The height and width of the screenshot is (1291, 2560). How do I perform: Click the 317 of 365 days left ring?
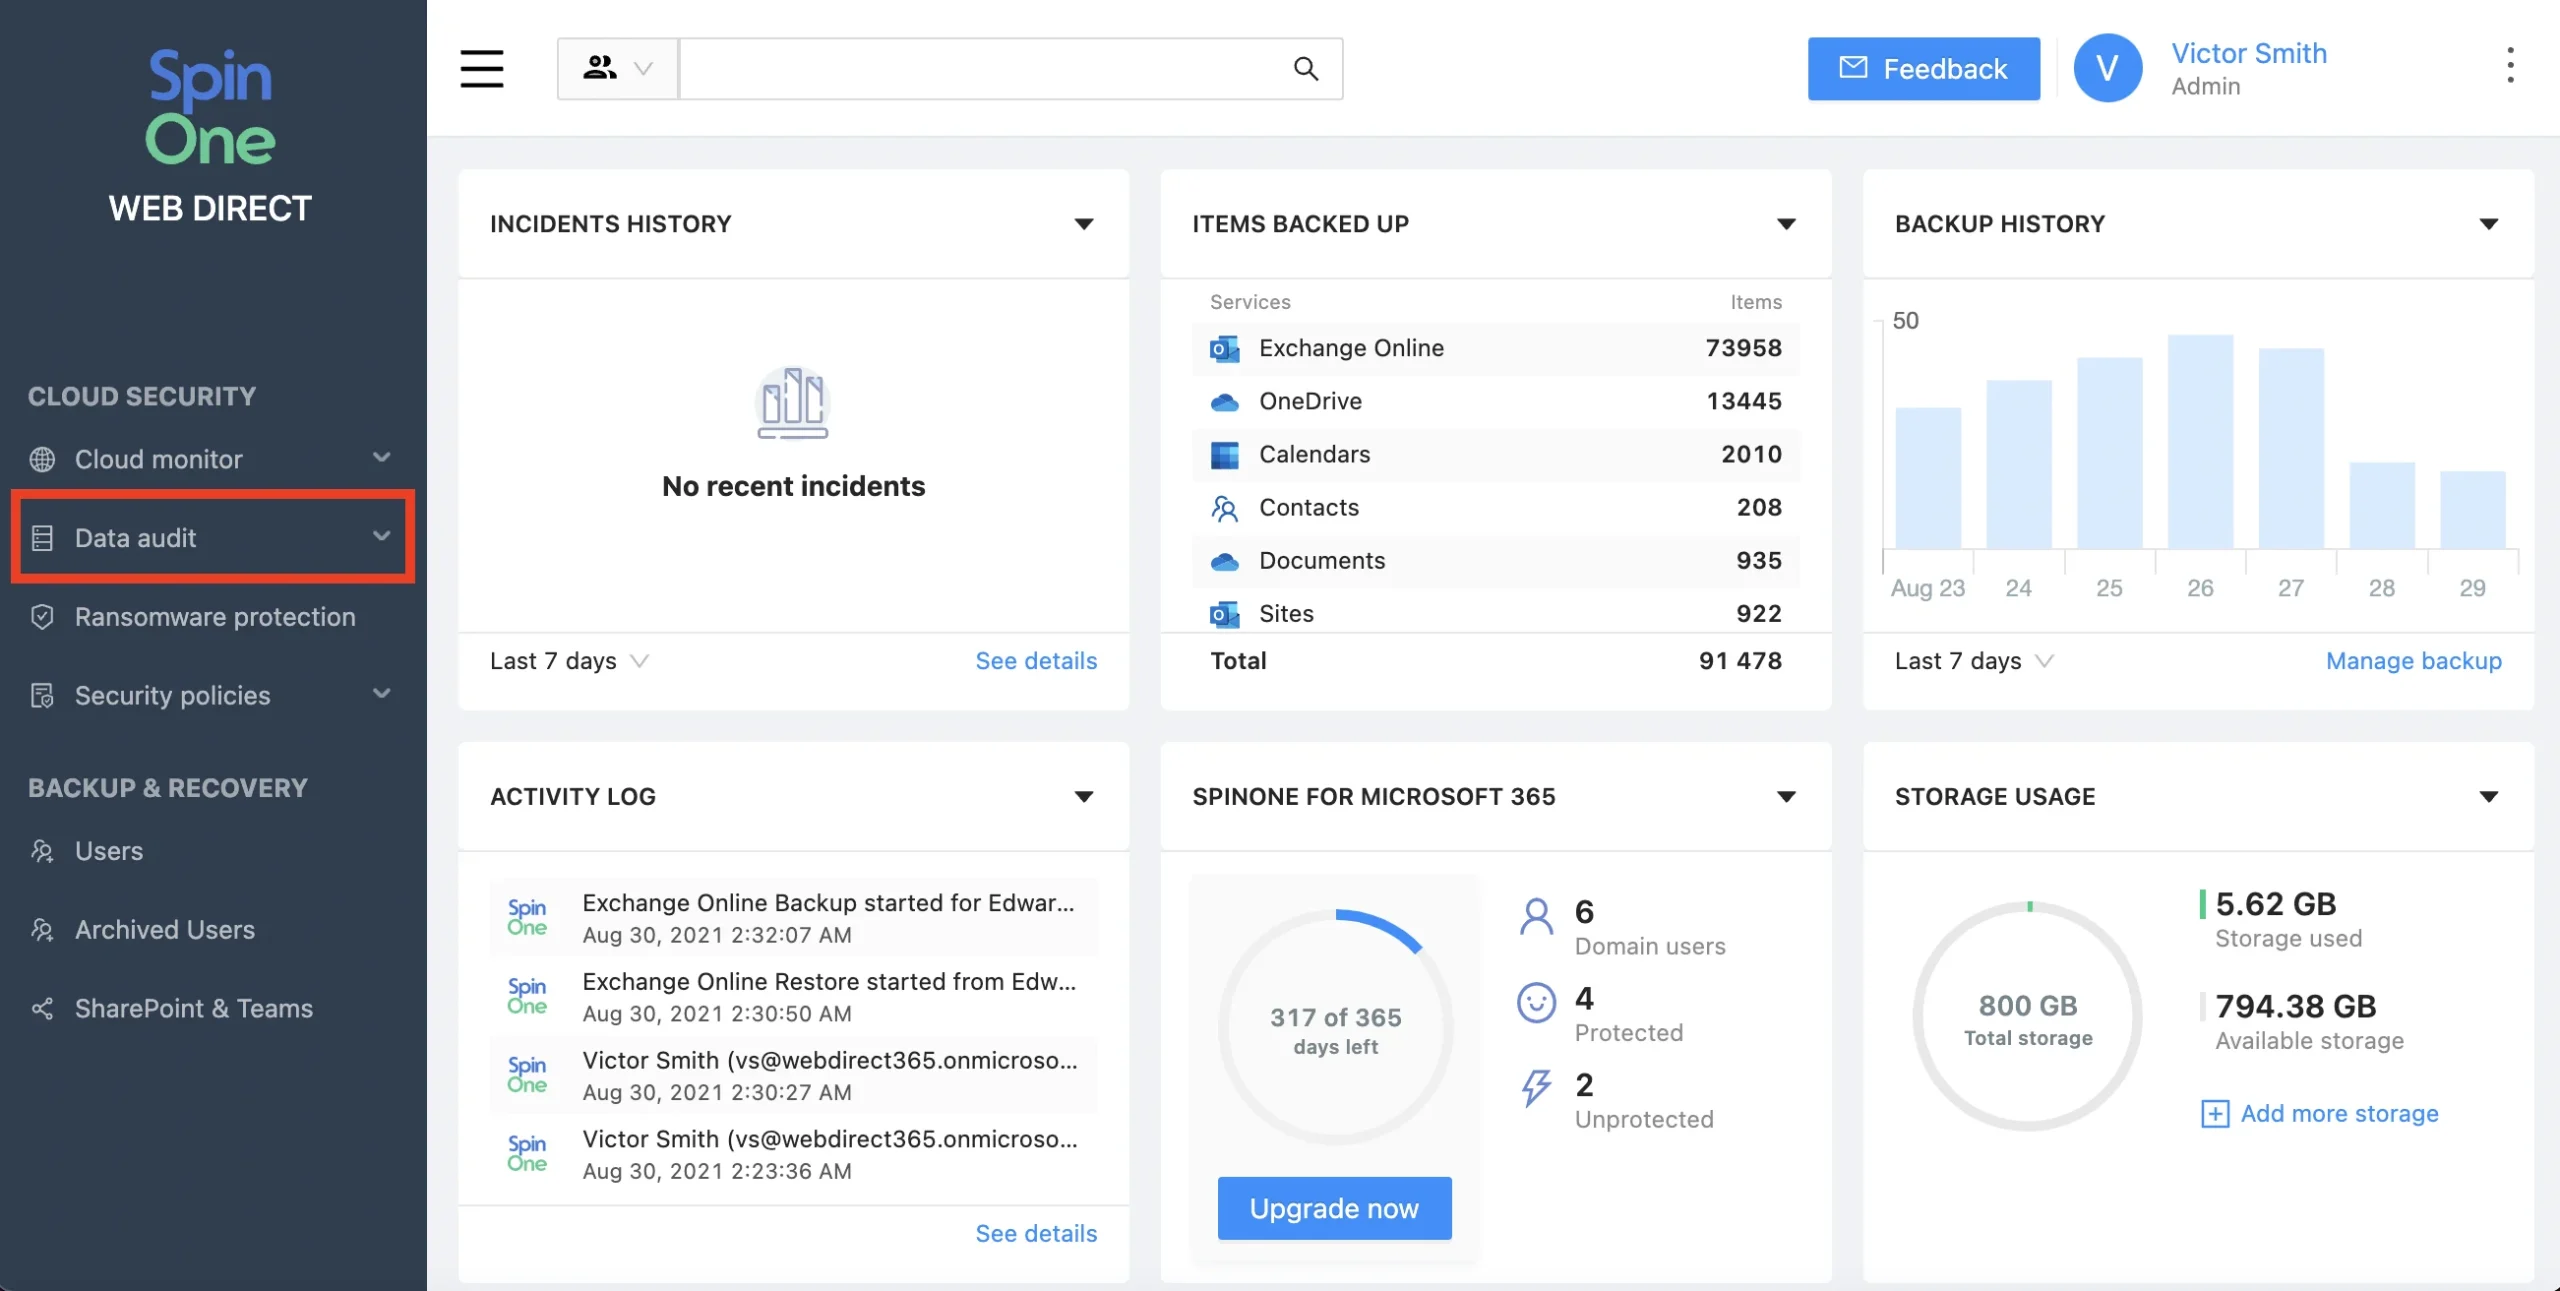click(x=1335, y=1027)
